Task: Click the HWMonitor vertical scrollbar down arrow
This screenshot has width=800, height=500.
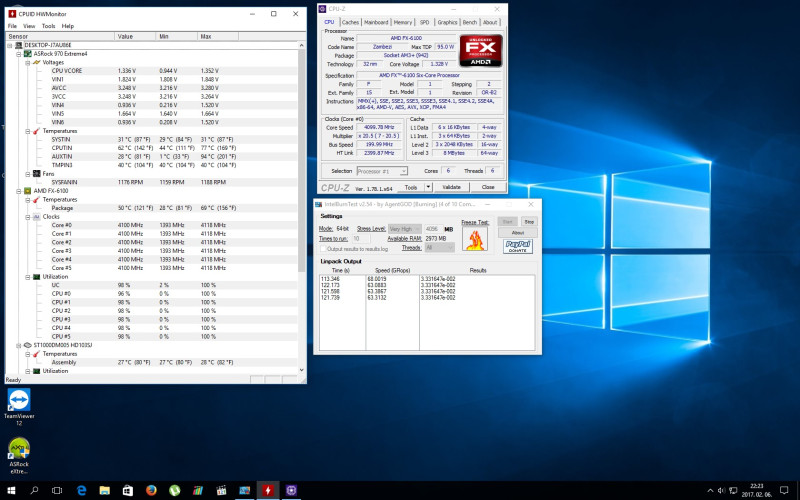Action: tap(302, 370)
